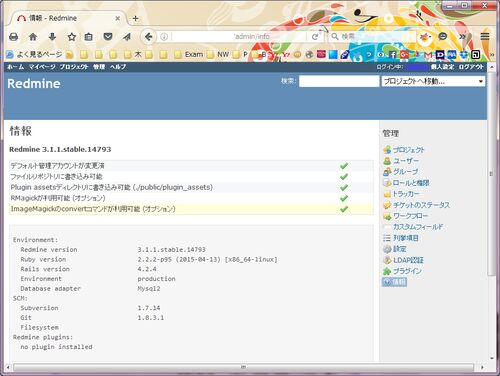Open チケットのステータス in admin sidebar
Screen dimensions: 500x376
pyautogui.click(x=421, y=205)
